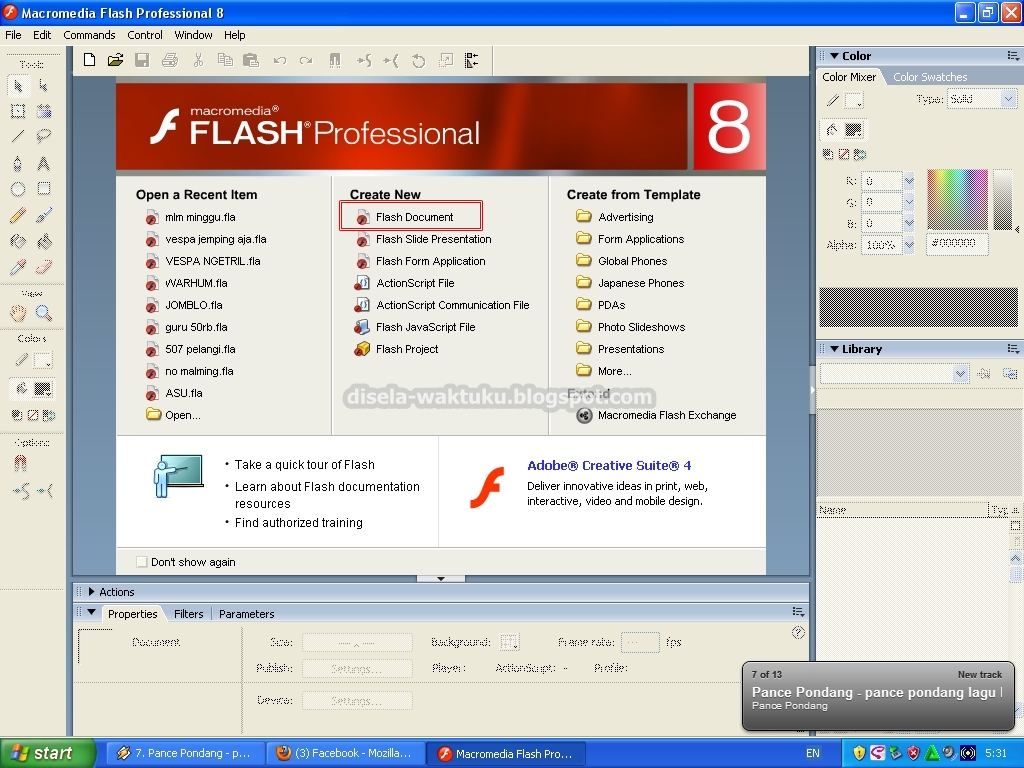Select the Subselection tool
The width and height of the screenshot is (1024, 768).
tap(43, 86)
